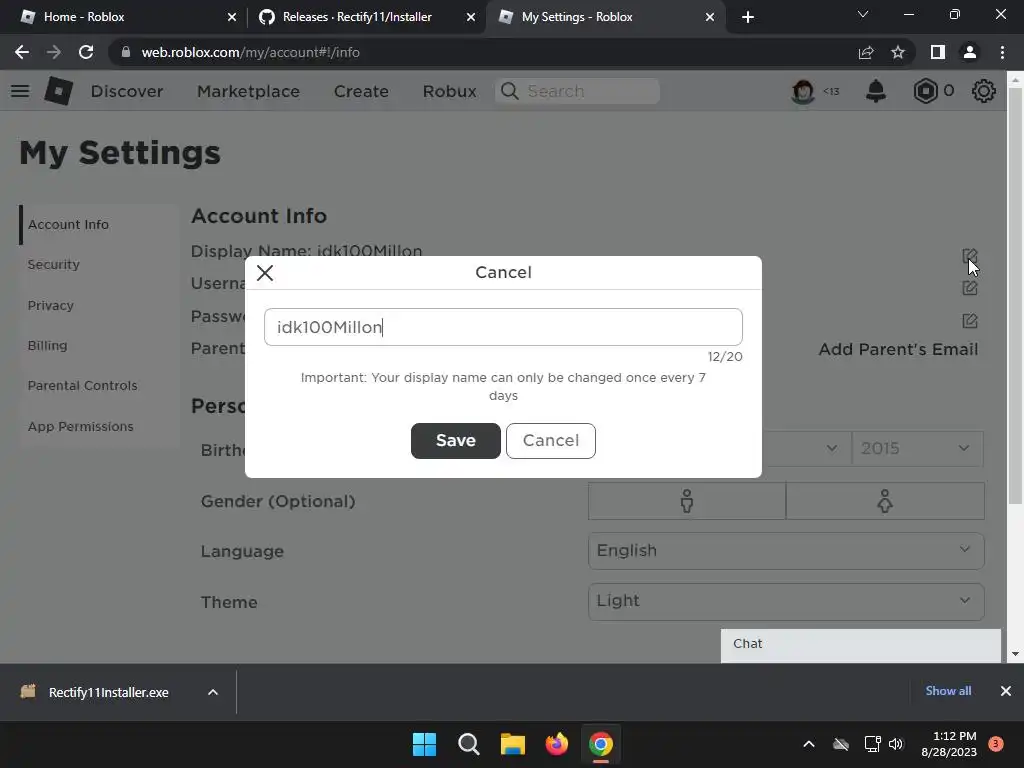The height and width of the screenshot is (768, 1024).
Task: Open birthday year dropdown showing 2015
Action: (917, 449)
